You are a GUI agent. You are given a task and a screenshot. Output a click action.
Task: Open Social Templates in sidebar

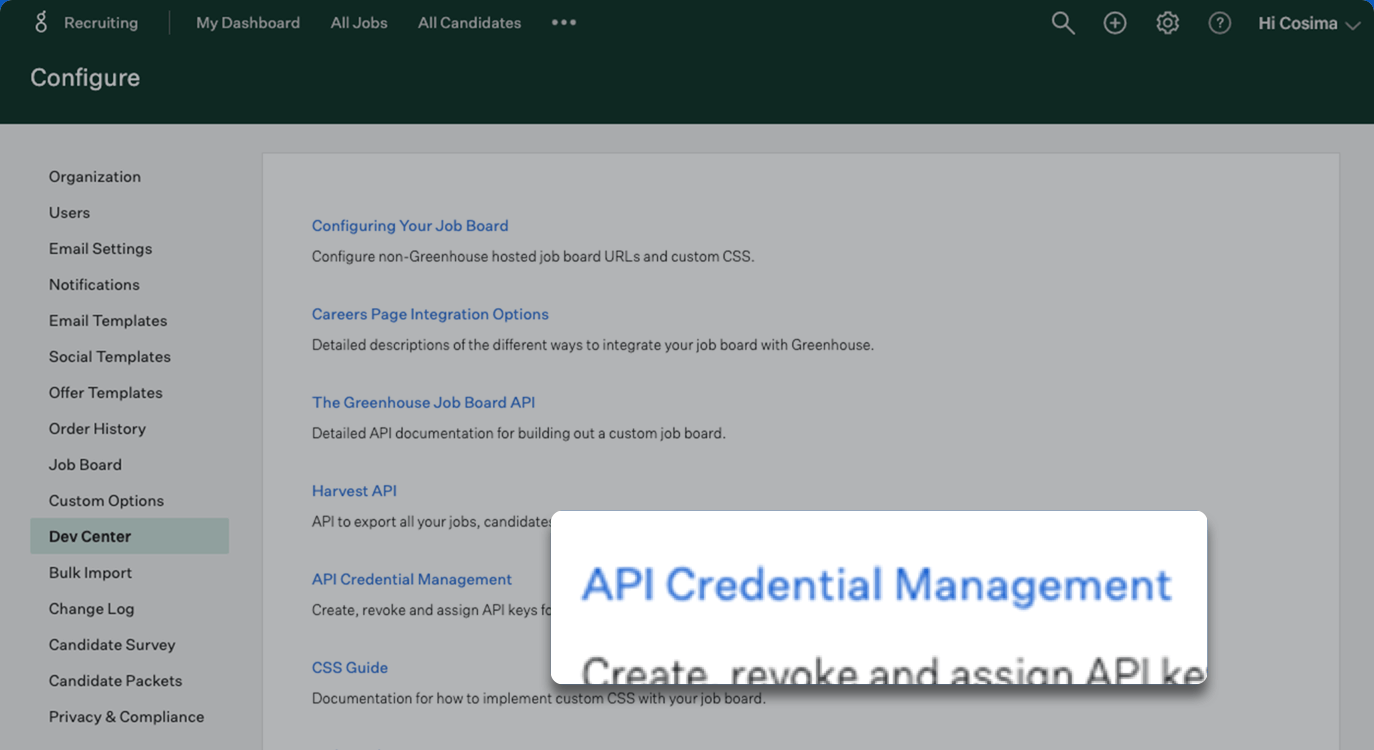point(110,357)
